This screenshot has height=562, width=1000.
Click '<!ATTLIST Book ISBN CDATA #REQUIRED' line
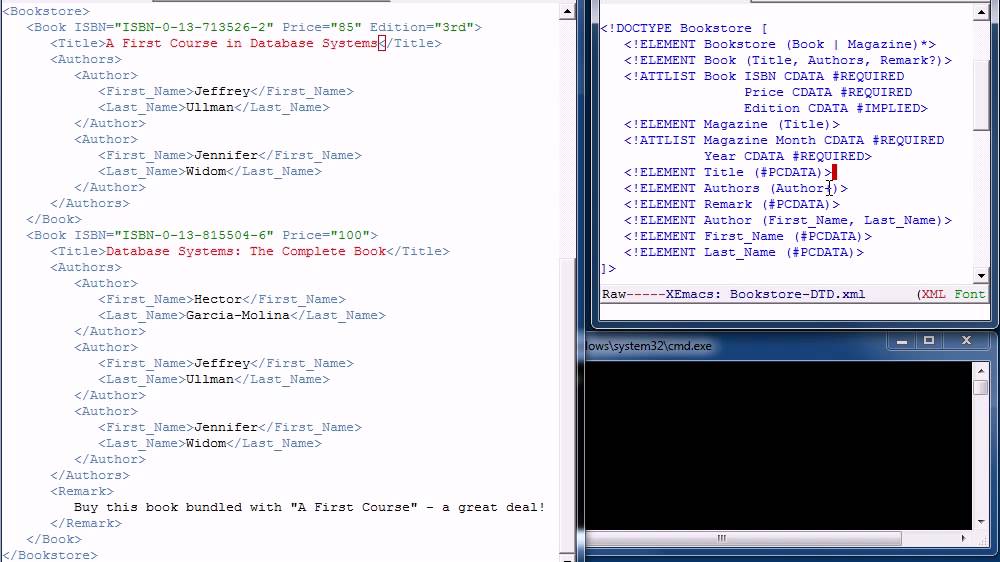pyautogui.click(x=764, y=76)
